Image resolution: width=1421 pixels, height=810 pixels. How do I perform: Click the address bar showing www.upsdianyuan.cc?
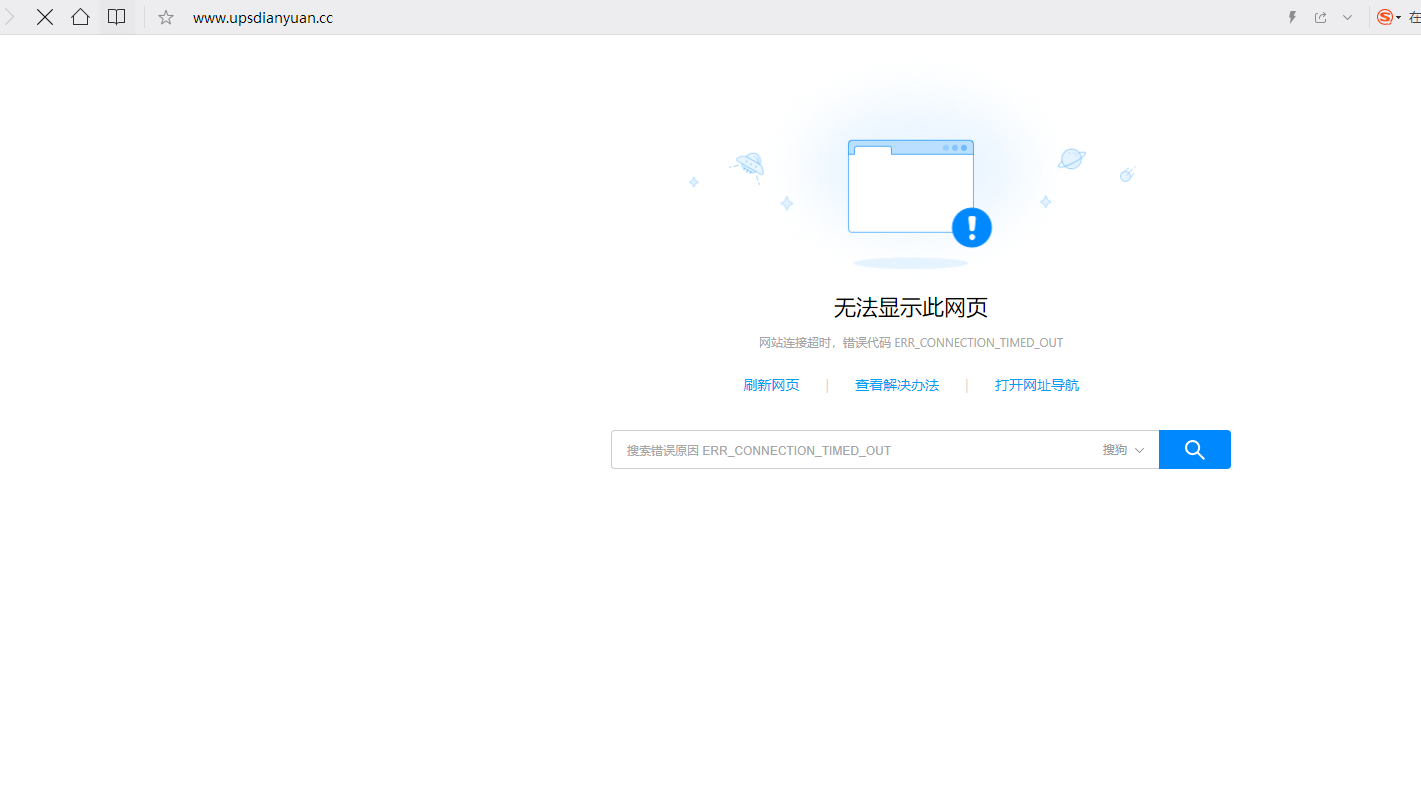[x=263, y=17]
